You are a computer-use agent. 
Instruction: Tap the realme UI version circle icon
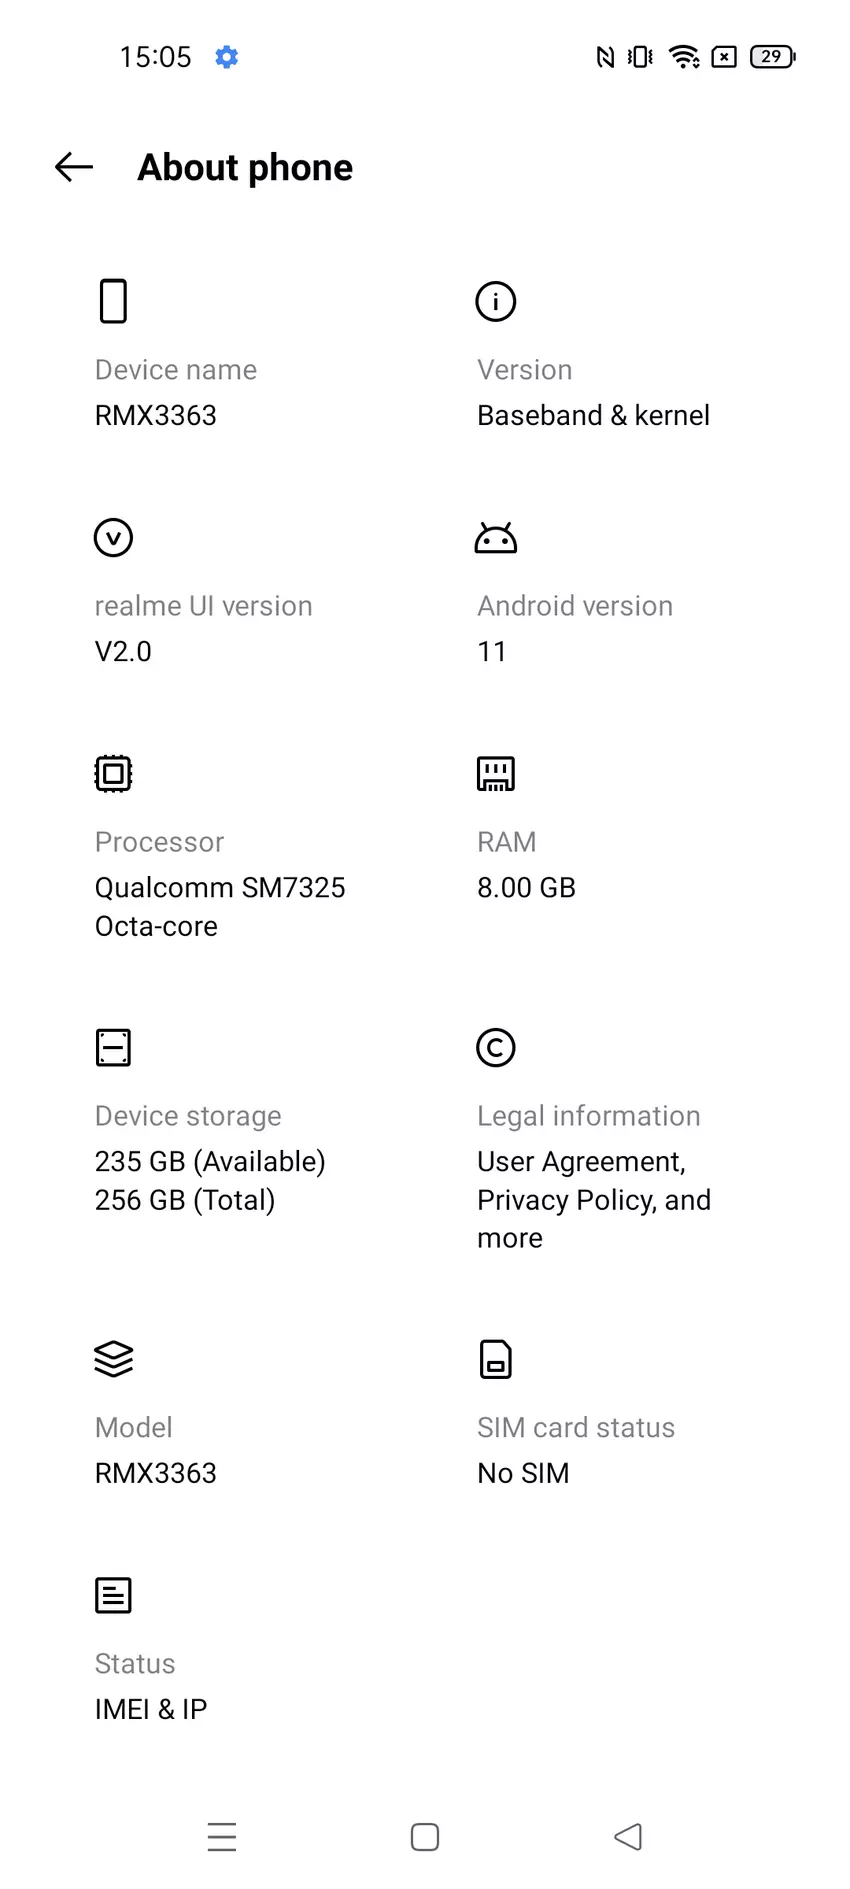coord(113,537)
